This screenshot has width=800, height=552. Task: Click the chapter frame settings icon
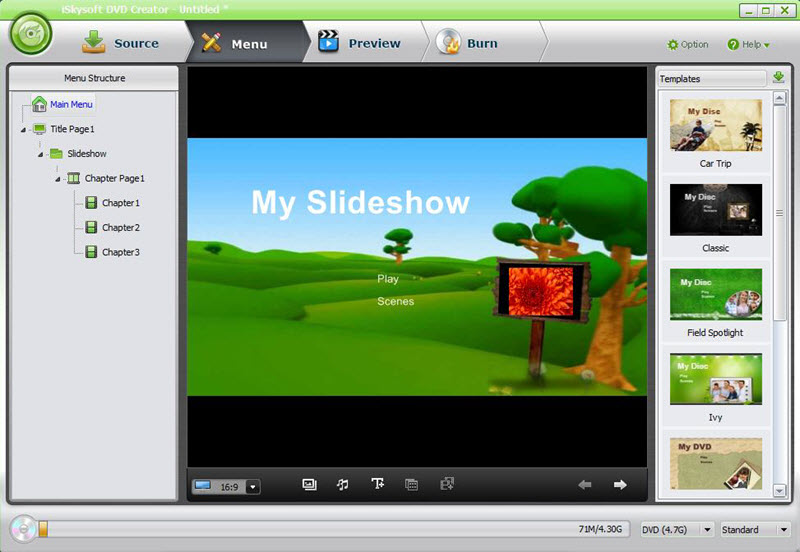click(411, 484)
